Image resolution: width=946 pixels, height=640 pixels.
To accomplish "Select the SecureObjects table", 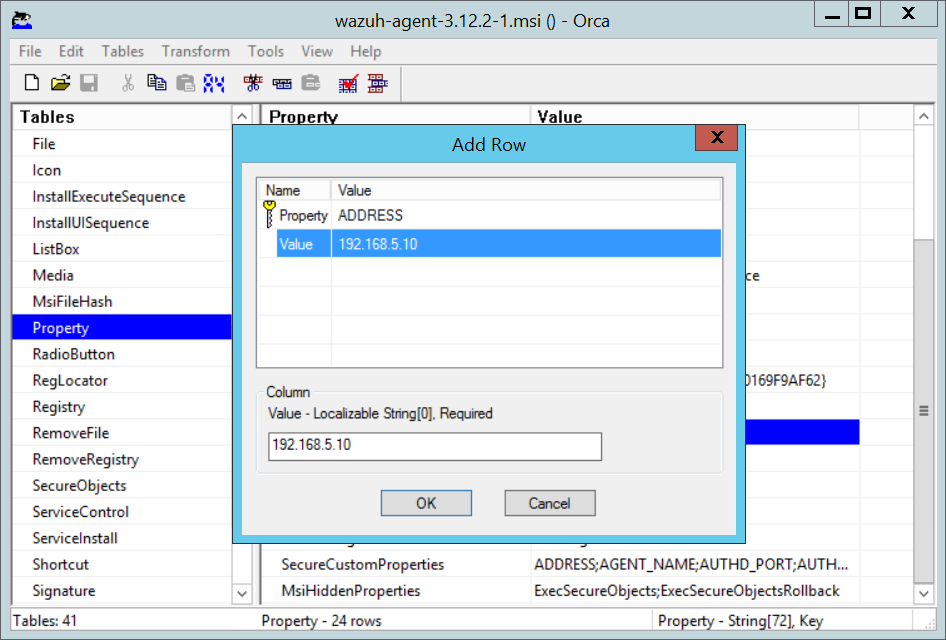I will (x=122, y=486).
